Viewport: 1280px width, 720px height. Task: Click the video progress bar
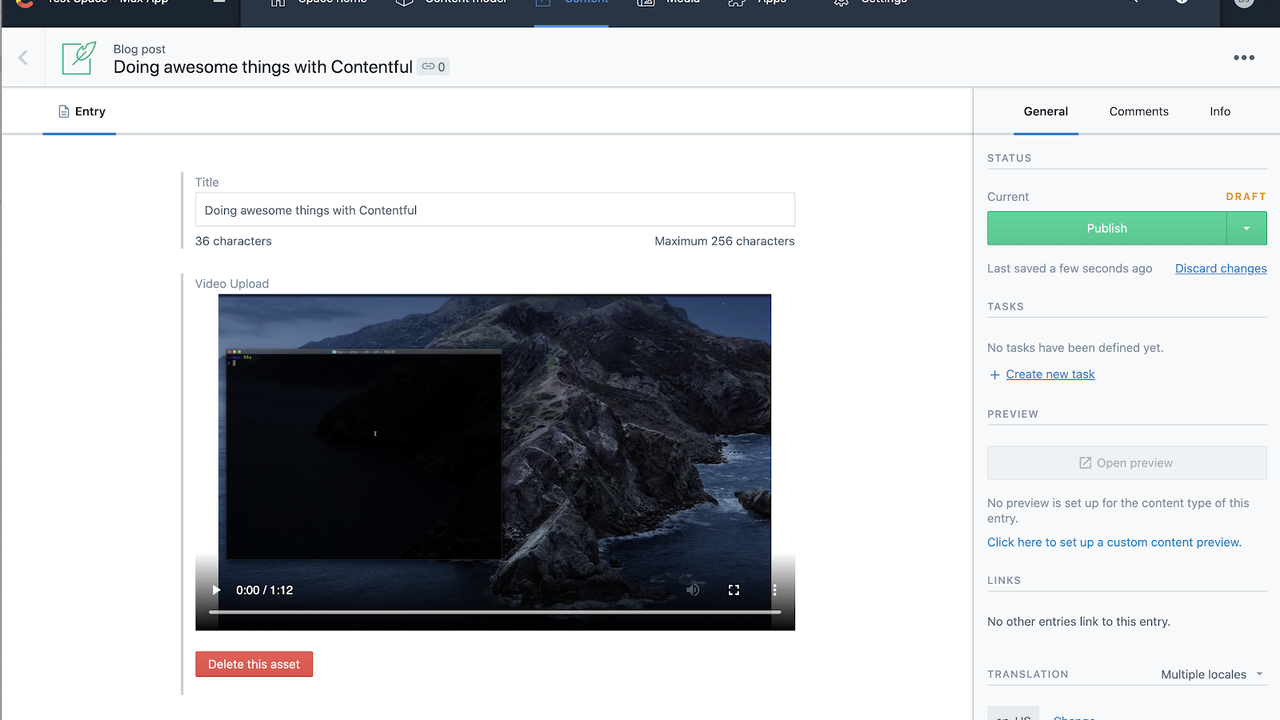494,611
